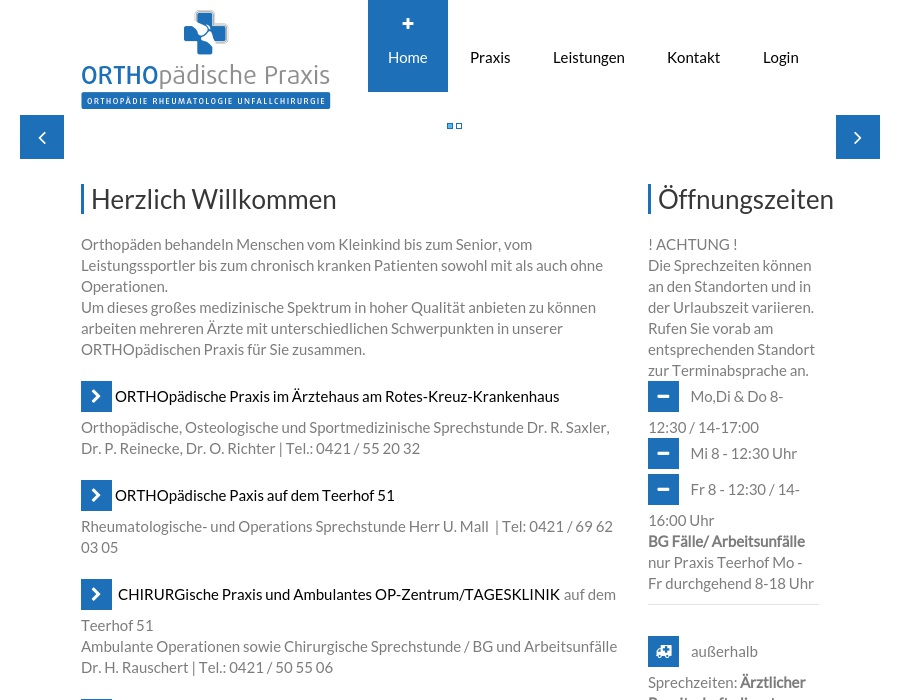
Task: Click the plus icon above Home menu
Action: (408, 23)
